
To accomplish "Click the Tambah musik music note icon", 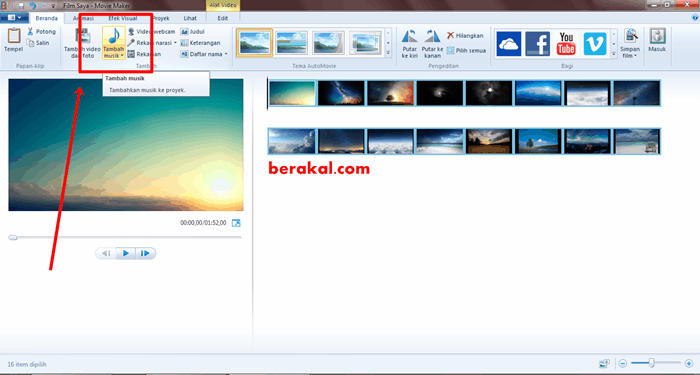I will (114, 36).
